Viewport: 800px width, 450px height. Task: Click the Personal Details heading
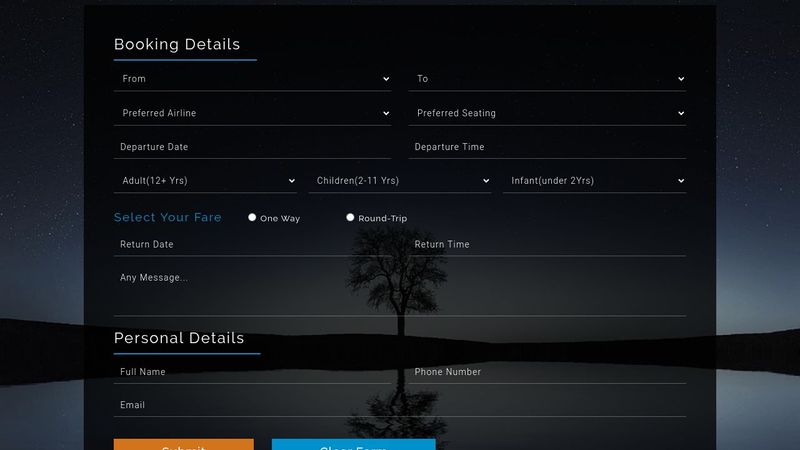(x=179, y=338)
